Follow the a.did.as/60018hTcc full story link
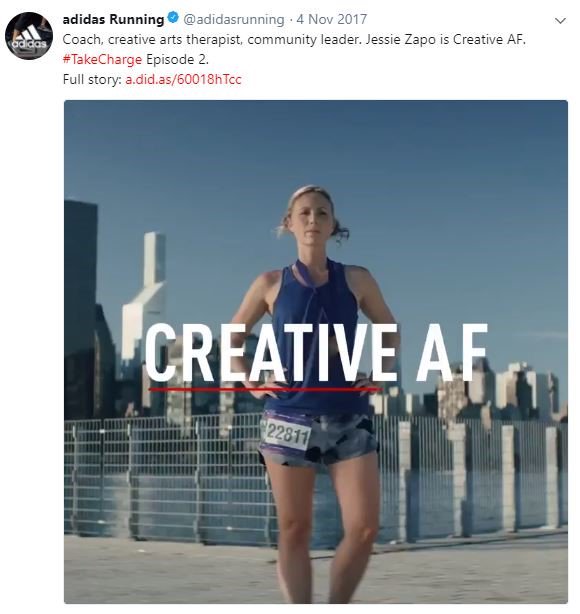Viewport: 580px width, 614px height. pos(183,79)
